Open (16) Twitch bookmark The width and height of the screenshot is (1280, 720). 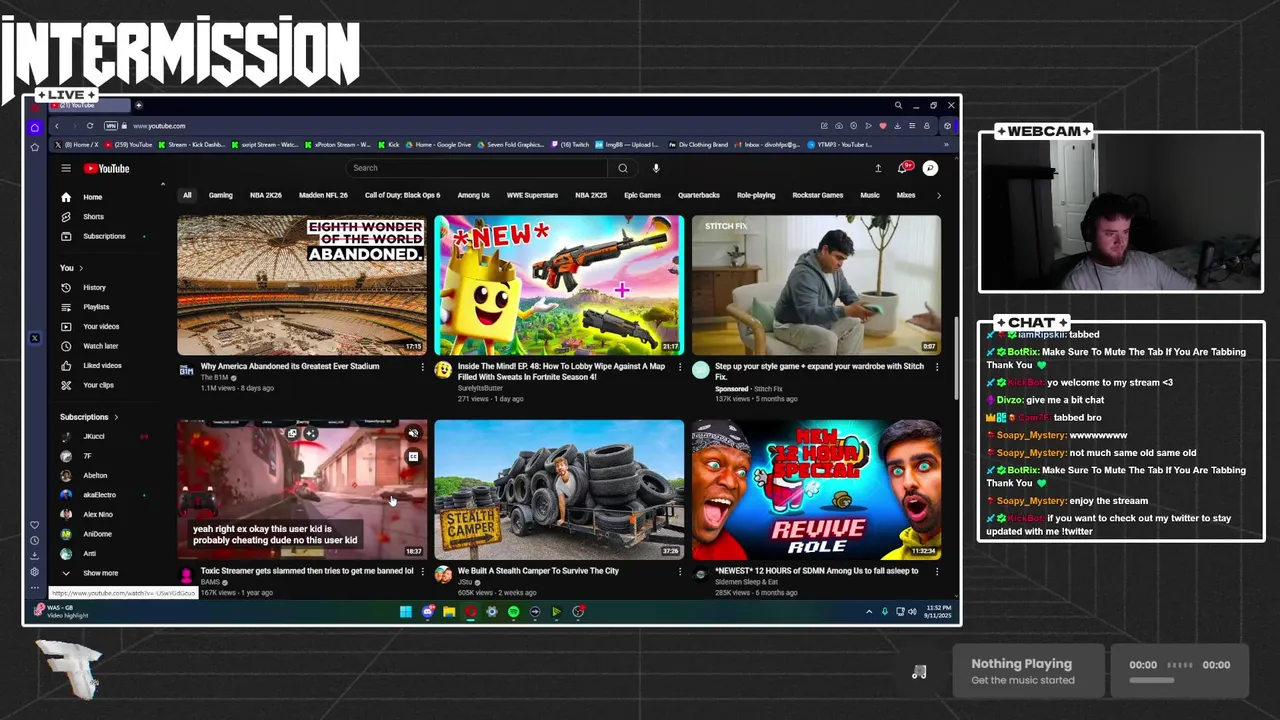(x=570, y=145)
